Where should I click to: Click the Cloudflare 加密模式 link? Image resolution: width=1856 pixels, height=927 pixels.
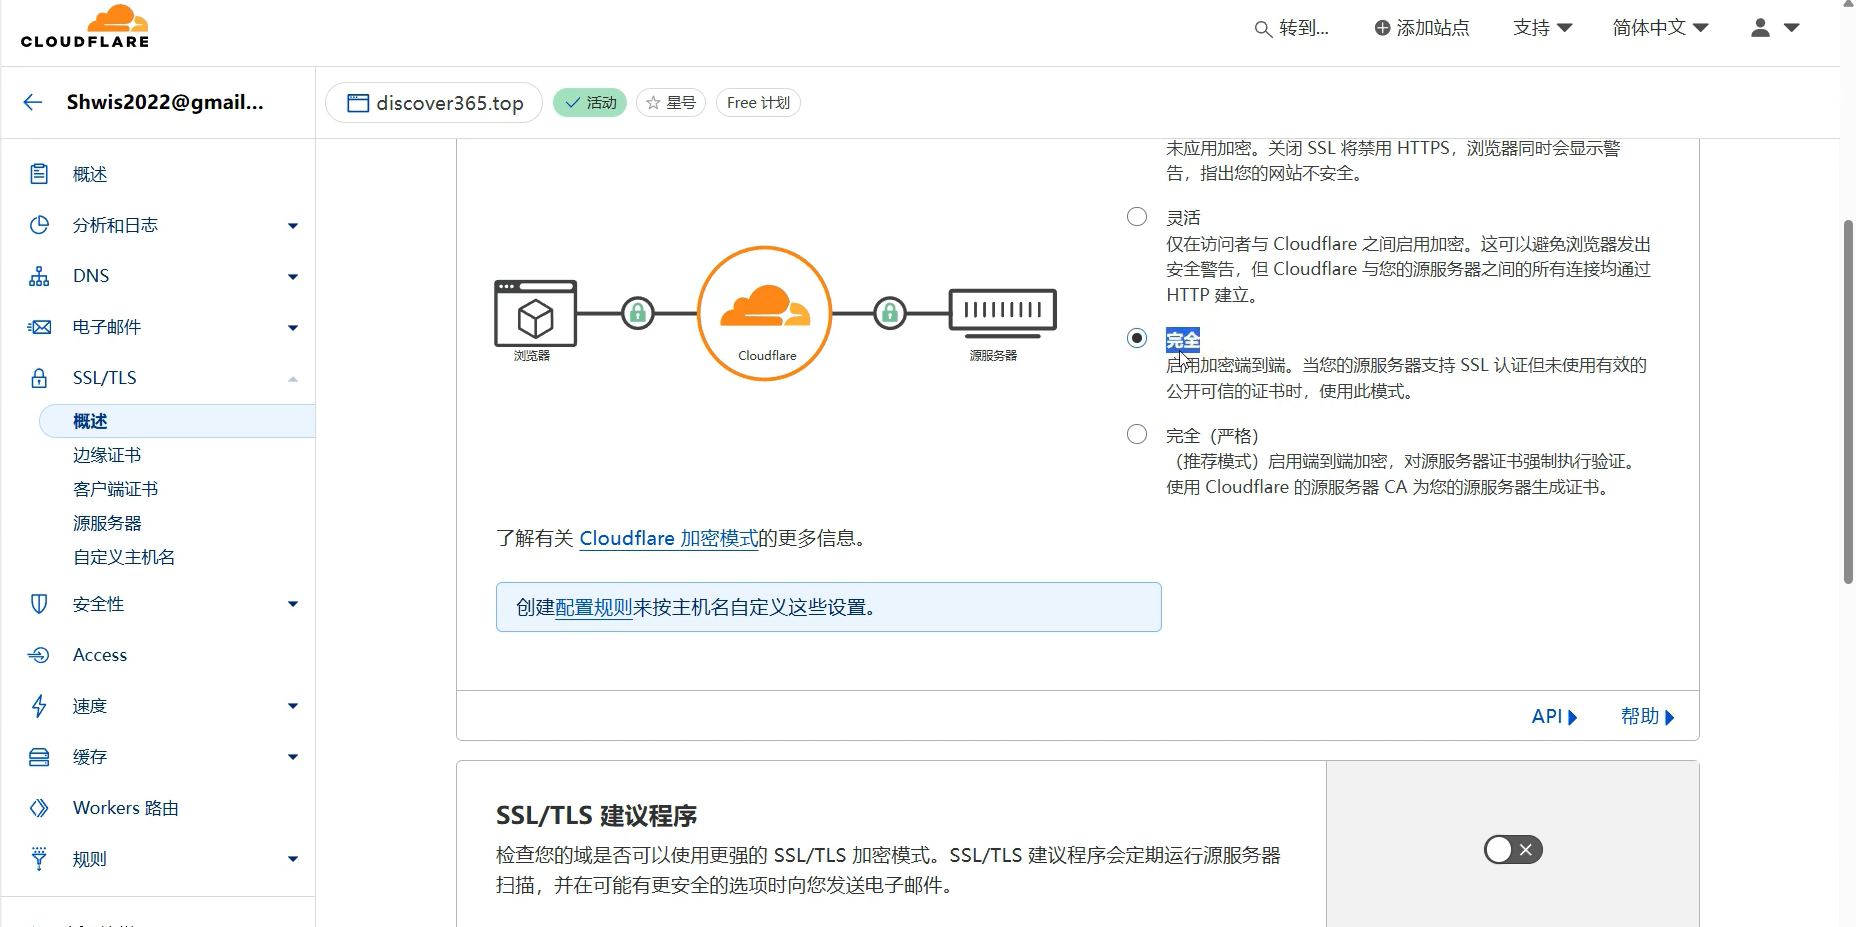pos(668,538)
